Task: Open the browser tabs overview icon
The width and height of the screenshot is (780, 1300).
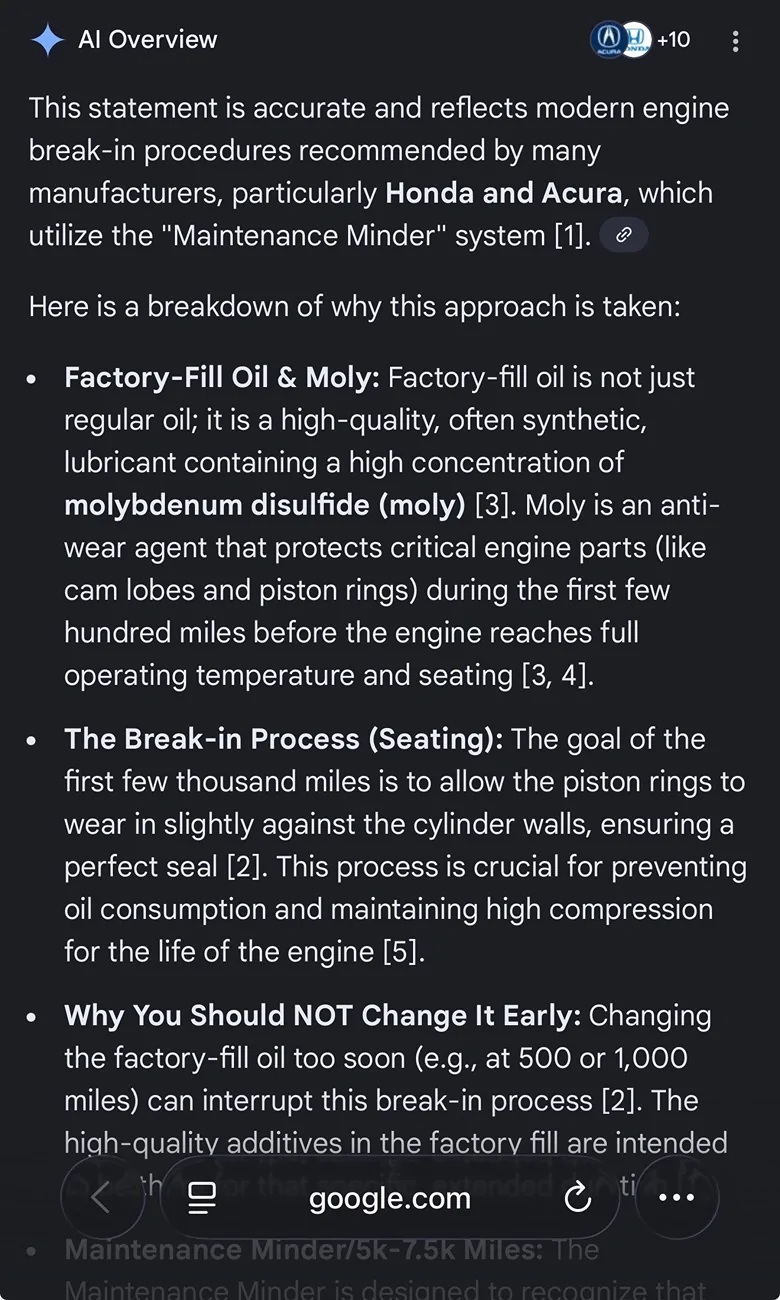Action: point(203,1198)
